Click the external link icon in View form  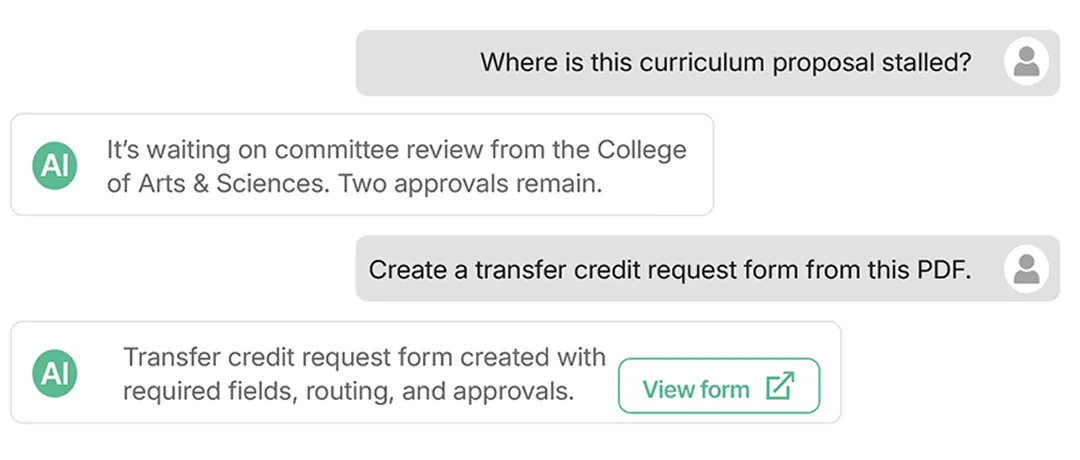pyautogui.click(x=780, y=386)
